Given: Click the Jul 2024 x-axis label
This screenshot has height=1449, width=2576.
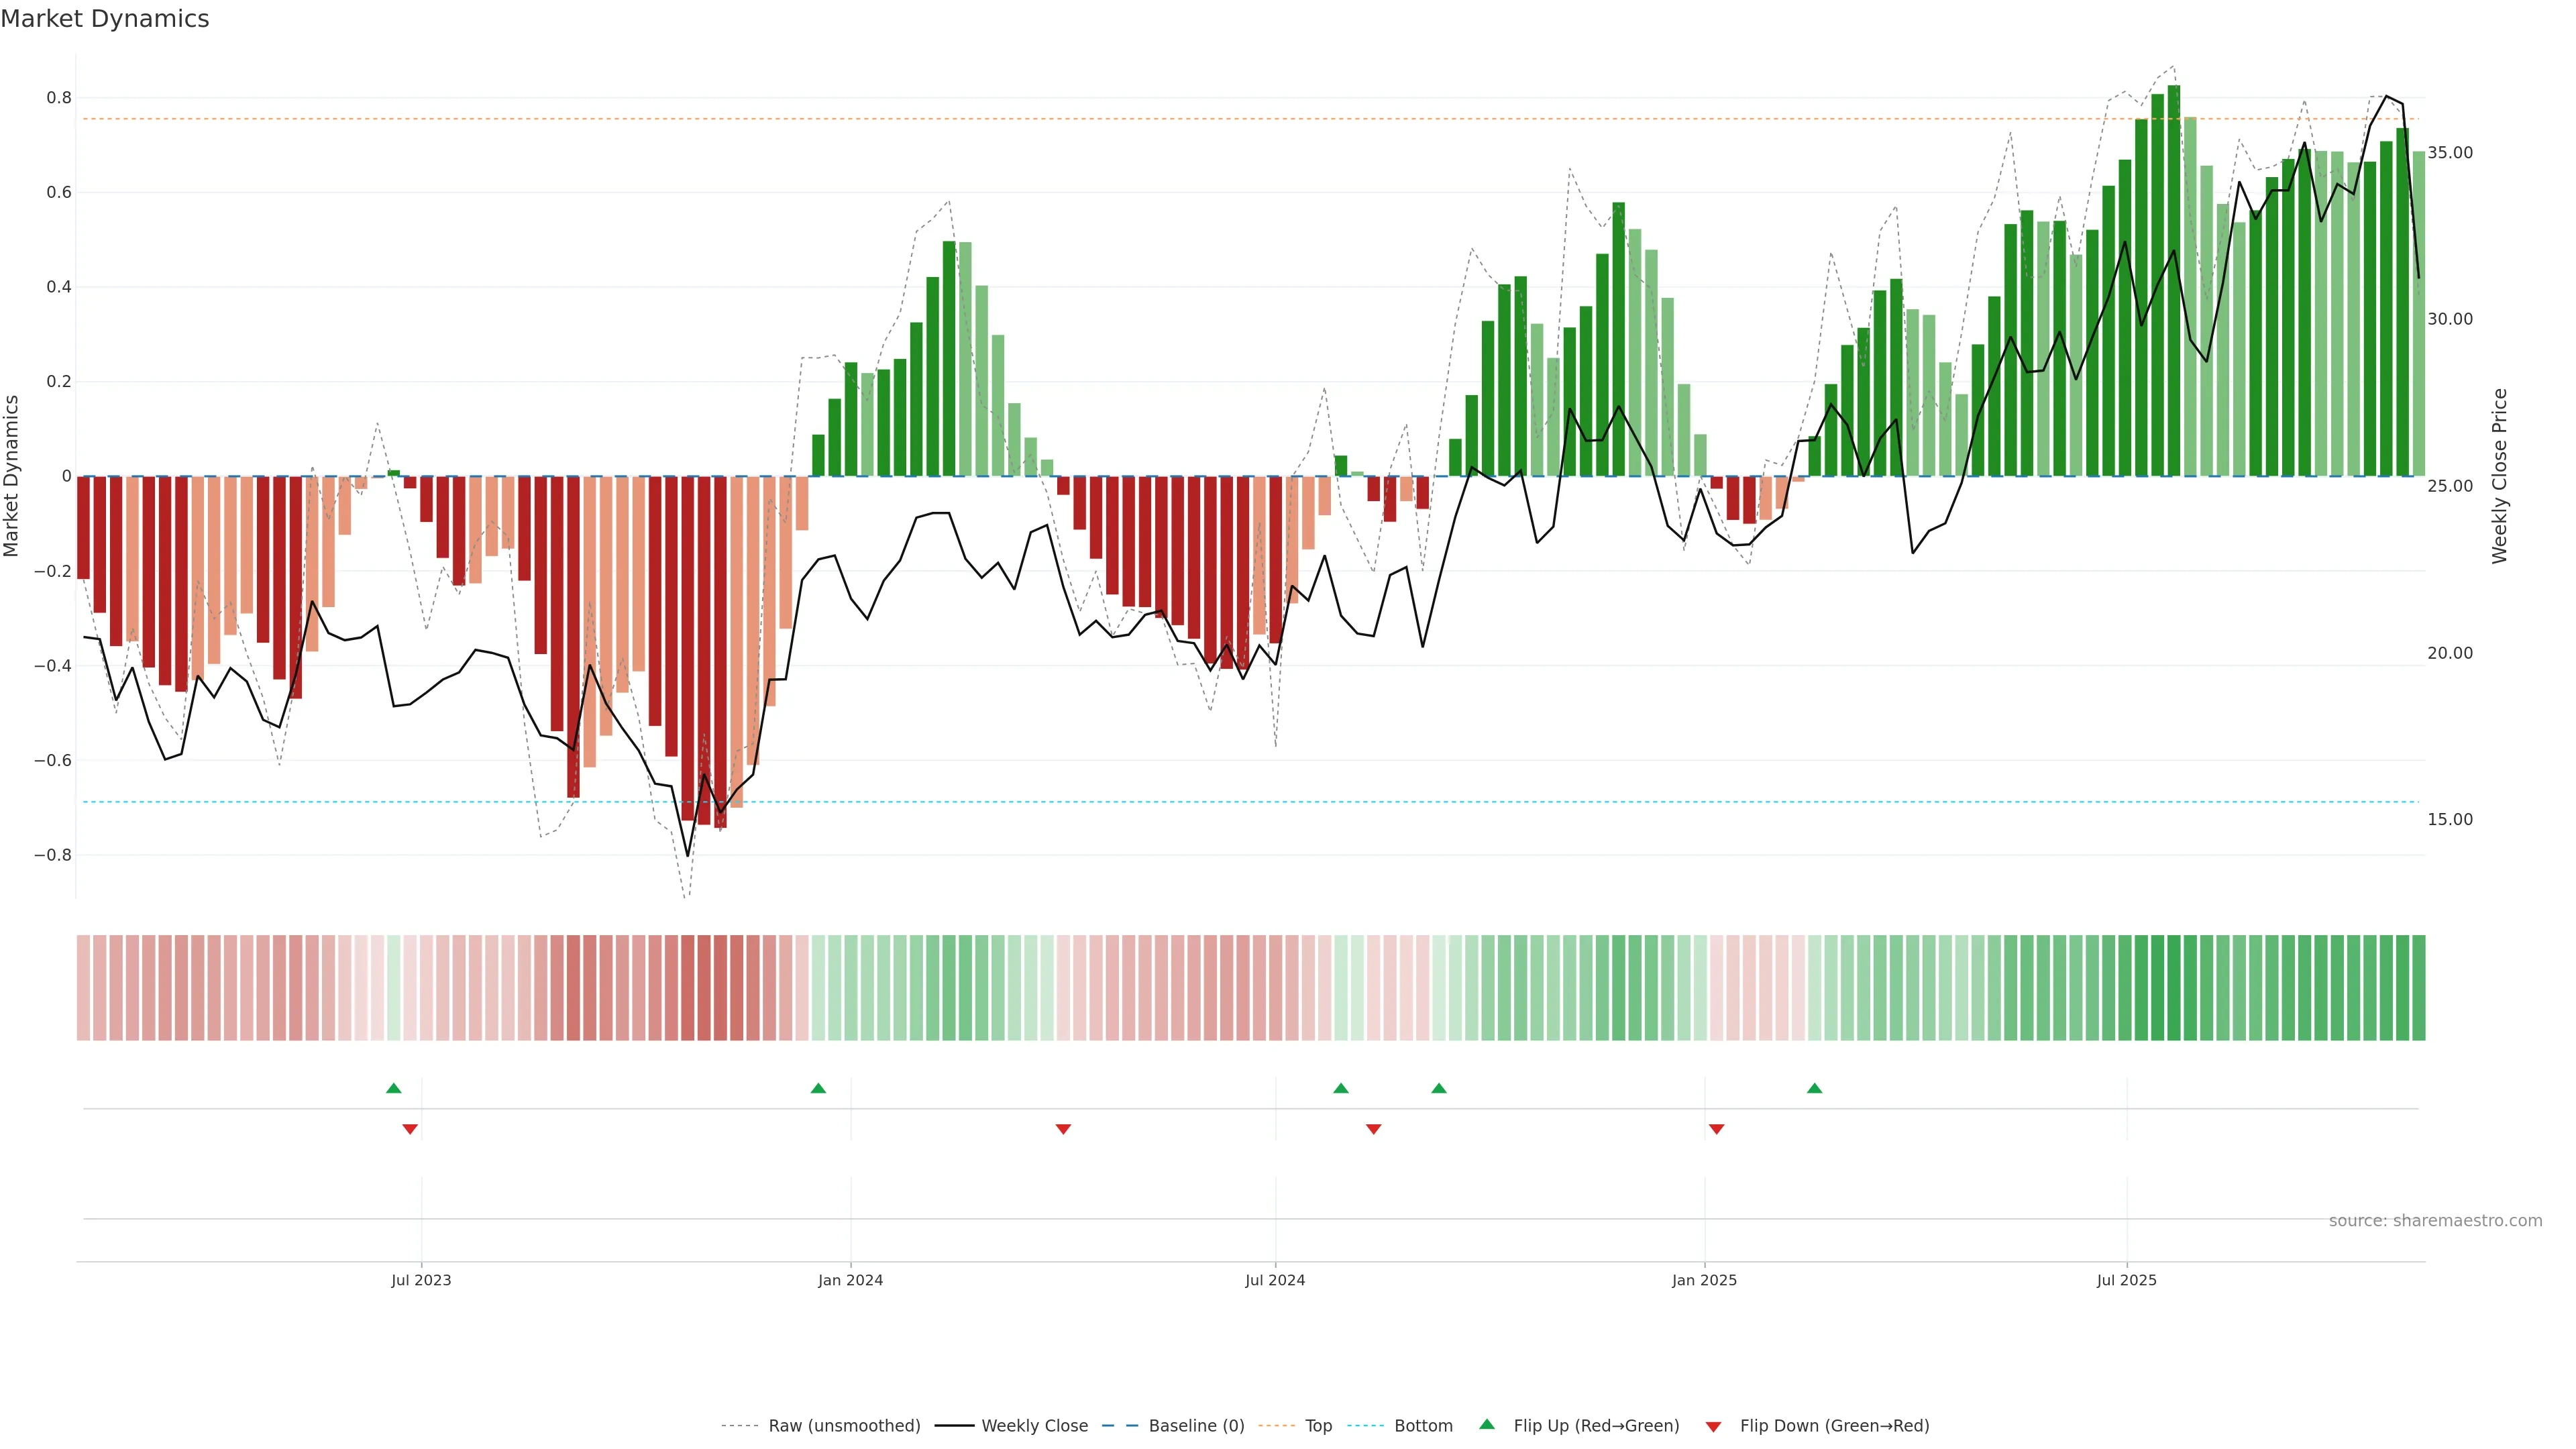Looking at the screenshot, I should 1275,1280.
